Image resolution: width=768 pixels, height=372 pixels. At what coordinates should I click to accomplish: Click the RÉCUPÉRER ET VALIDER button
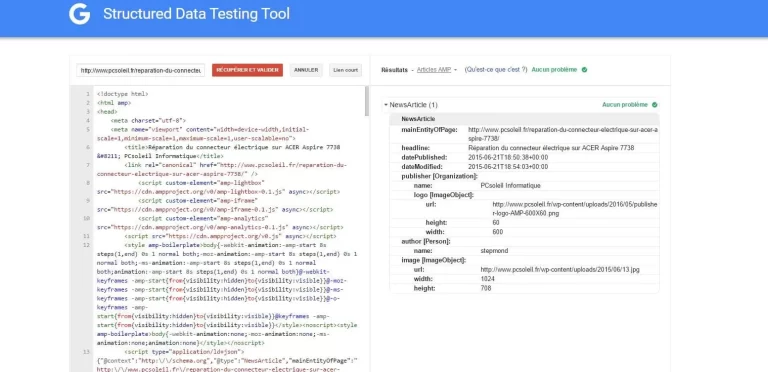247,70
